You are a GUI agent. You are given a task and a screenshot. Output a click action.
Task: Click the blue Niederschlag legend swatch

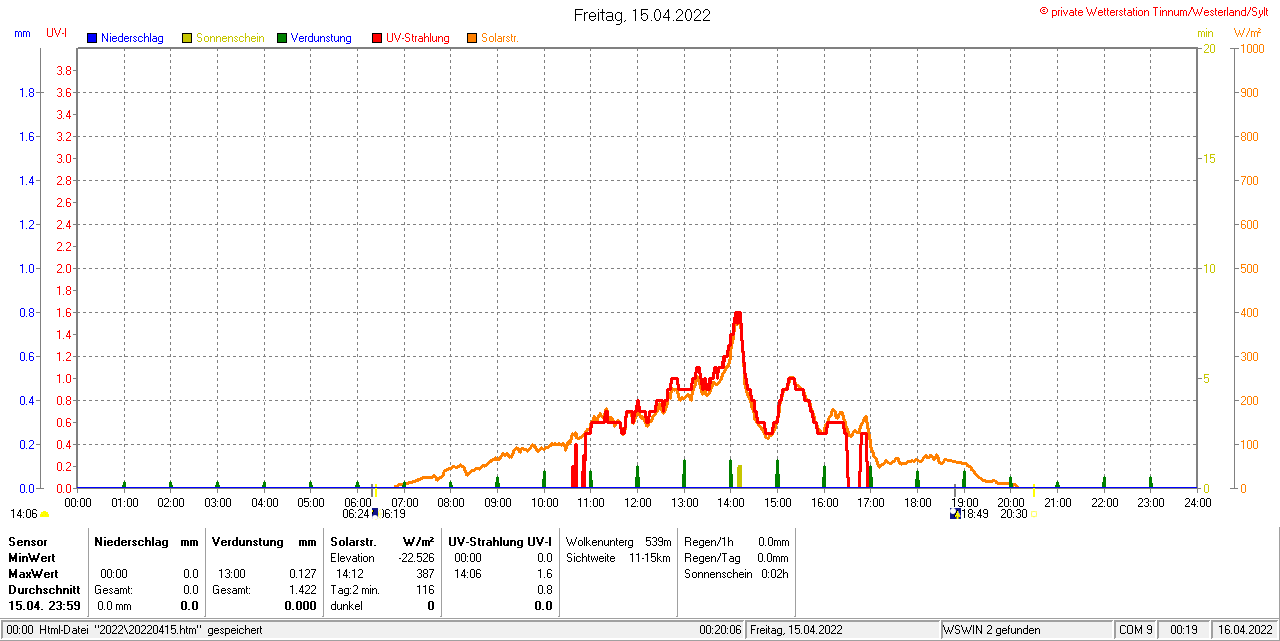click(x=92, y=38)
